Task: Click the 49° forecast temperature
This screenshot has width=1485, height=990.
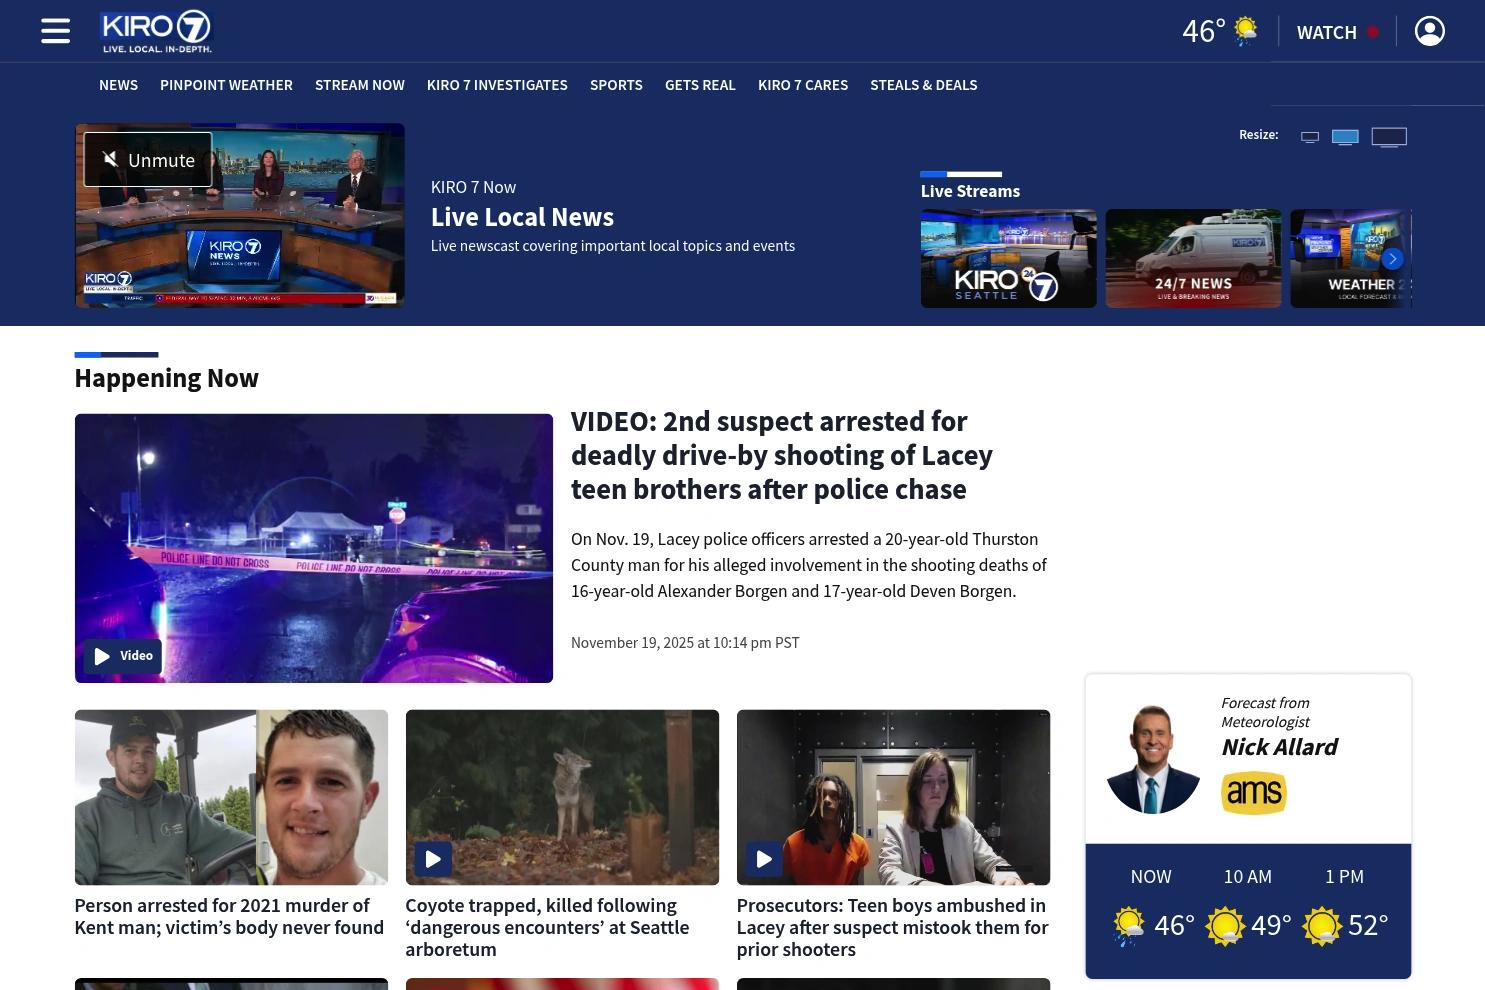Action: coord(1271,925)
